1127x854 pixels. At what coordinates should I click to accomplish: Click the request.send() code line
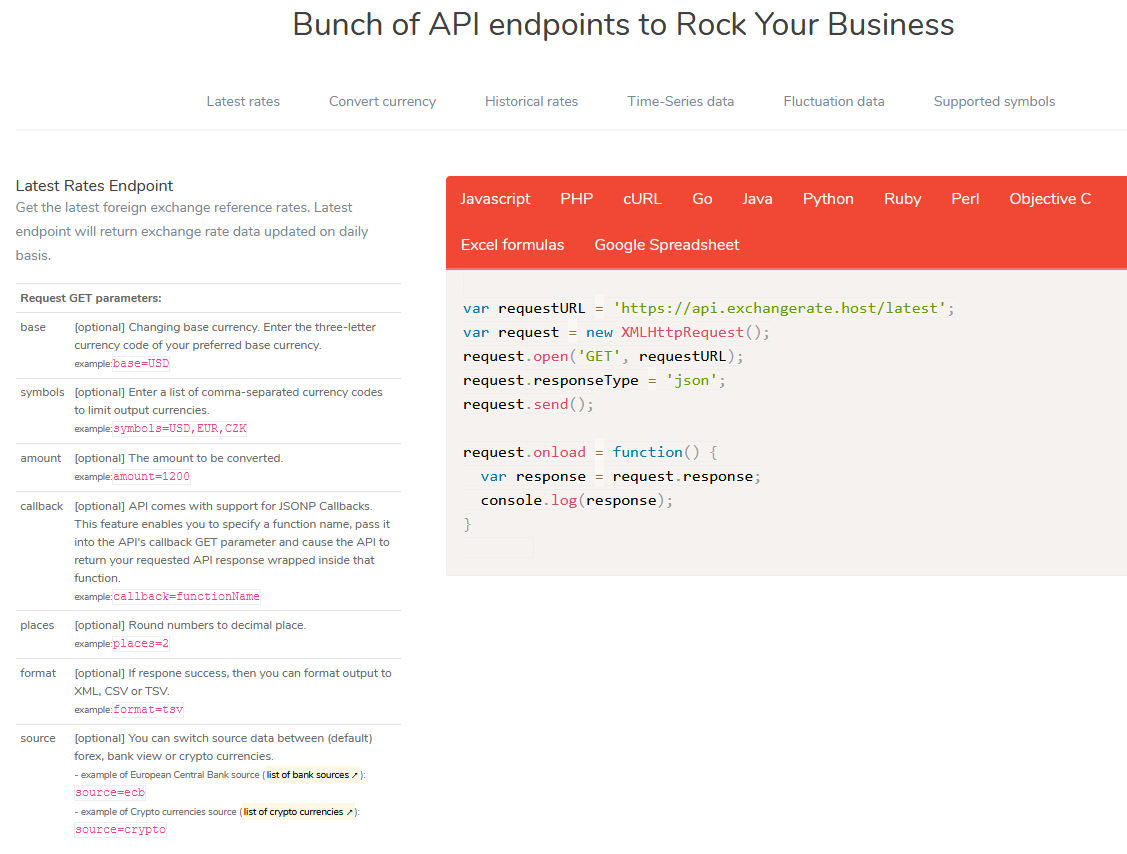(528, 404)
